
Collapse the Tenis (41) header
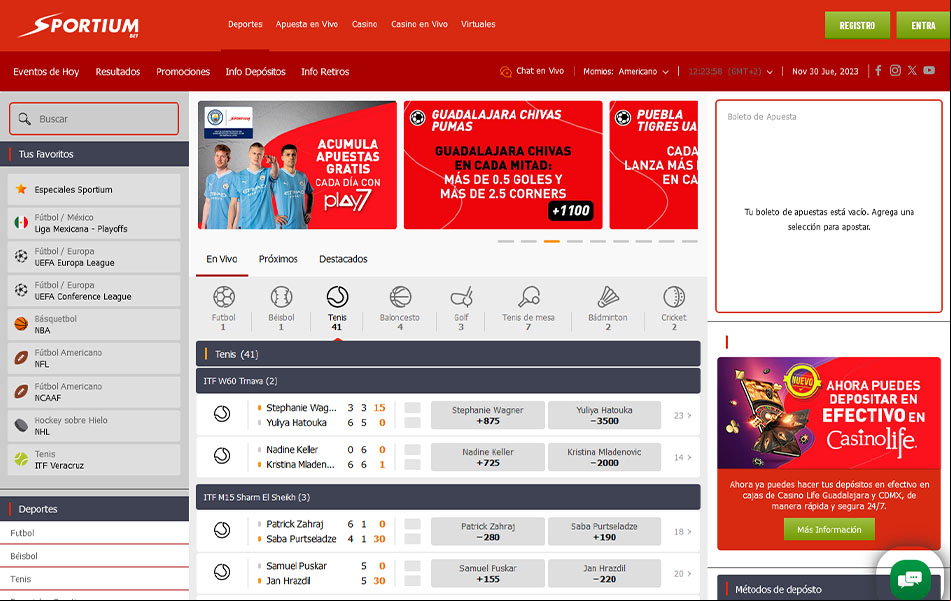click(x=448, y=354)
